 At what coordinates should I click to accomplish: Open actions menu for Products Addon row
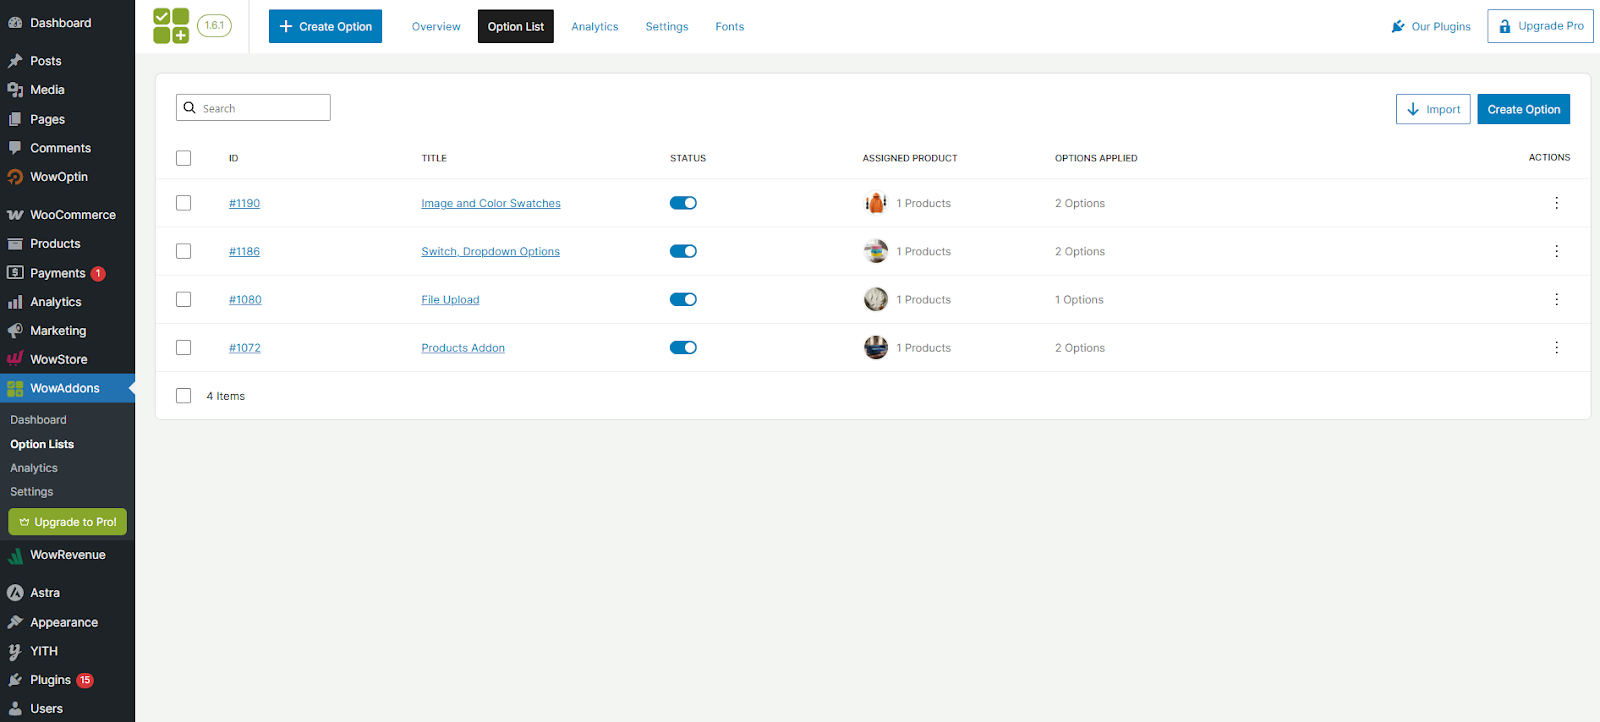pyautogui.click(x=1556, y=347)
